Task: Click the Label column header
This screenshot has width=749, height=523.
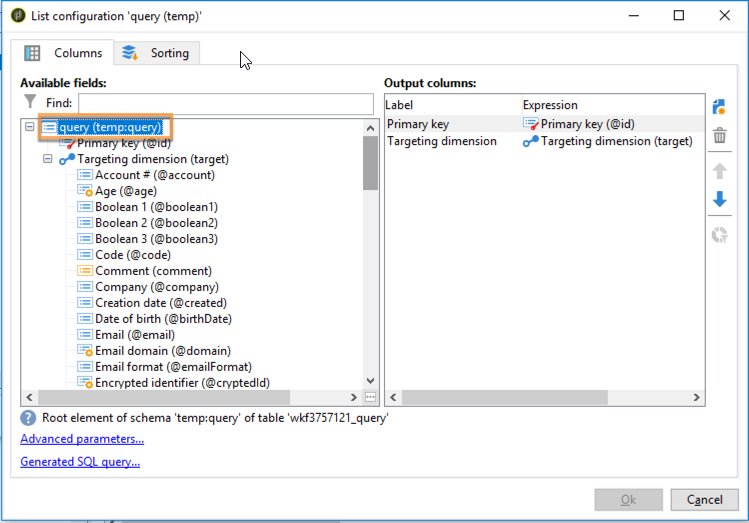Action: [x=453, y=105]
